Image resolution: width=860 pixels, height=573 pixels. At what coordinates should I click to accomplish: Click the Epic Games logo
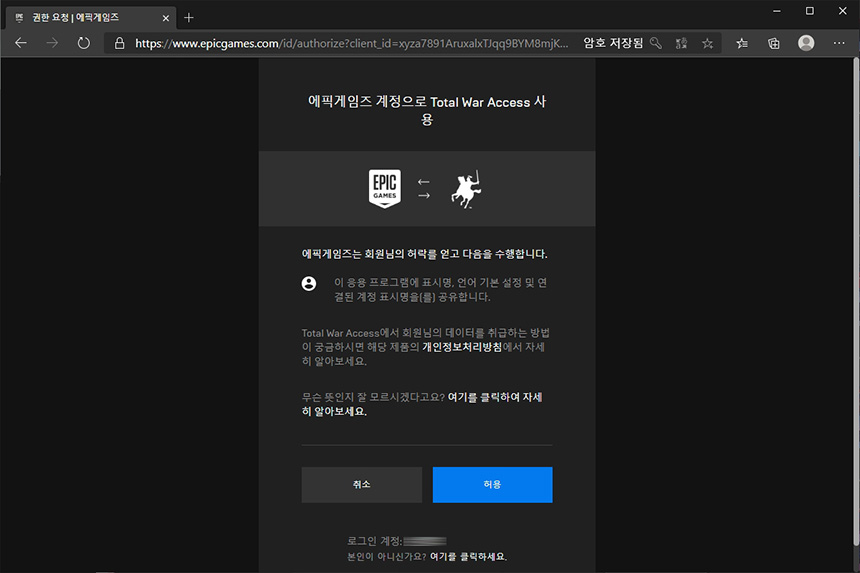point(384,188)
